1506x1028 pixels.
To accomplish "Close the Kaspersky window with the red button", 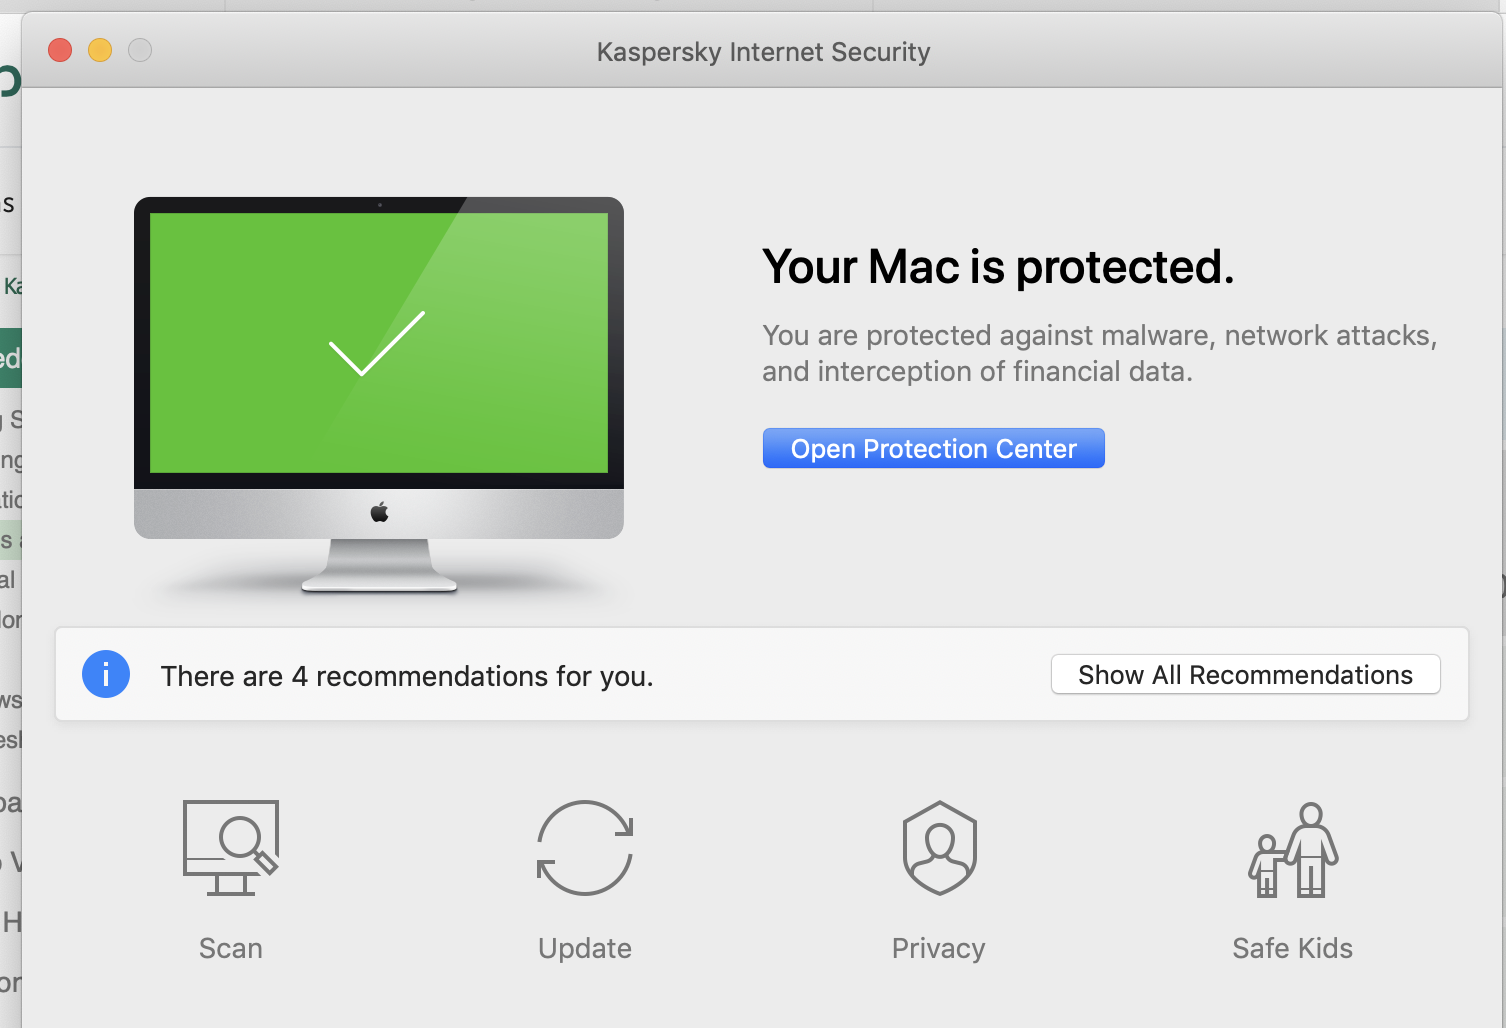I will pyautogui.click(x=60, y=50).
